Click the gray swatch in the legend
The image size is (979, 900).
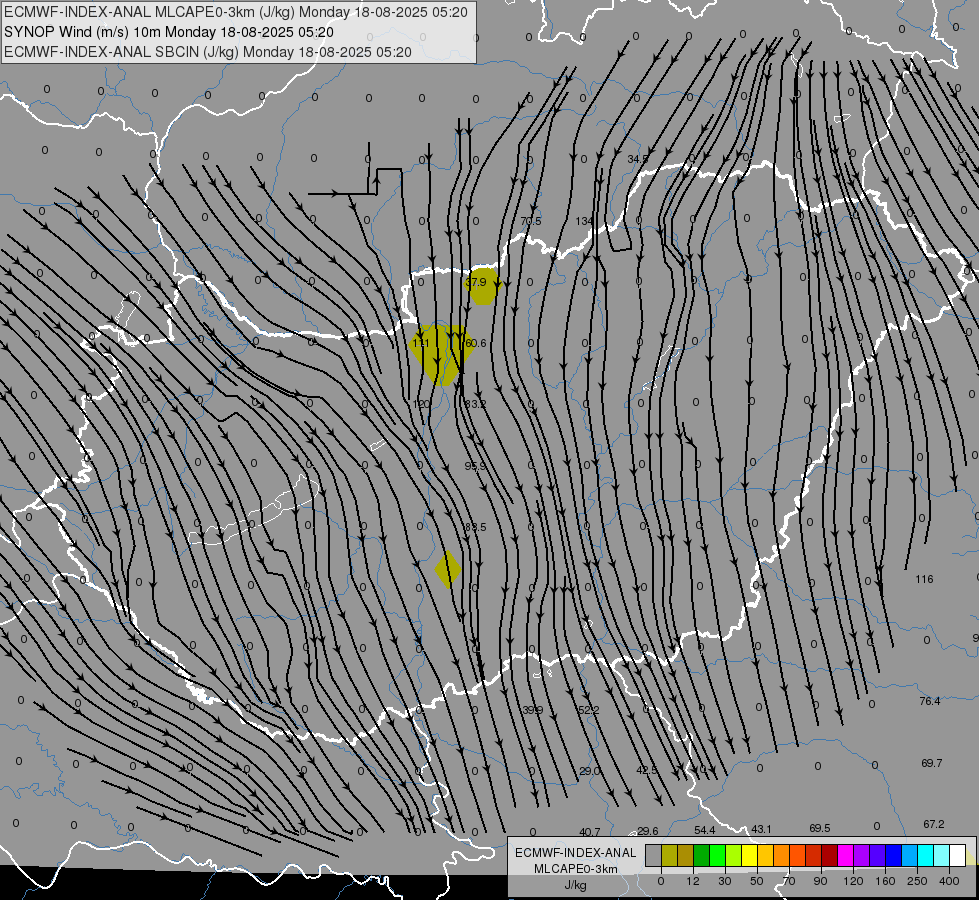click(654, 855)
